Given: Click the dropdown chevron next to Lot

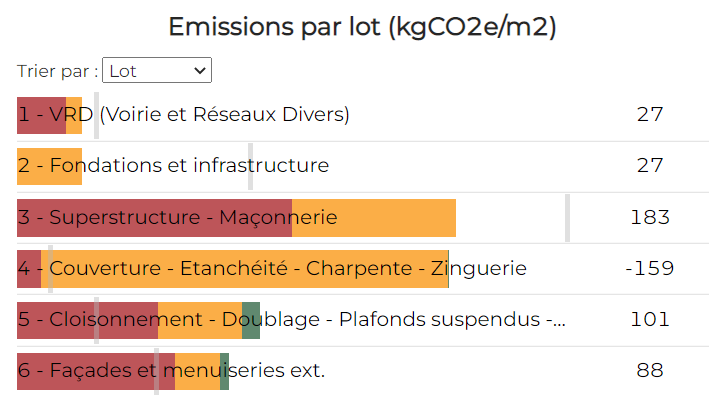Looking at the screenshot, I should point(199,71).
